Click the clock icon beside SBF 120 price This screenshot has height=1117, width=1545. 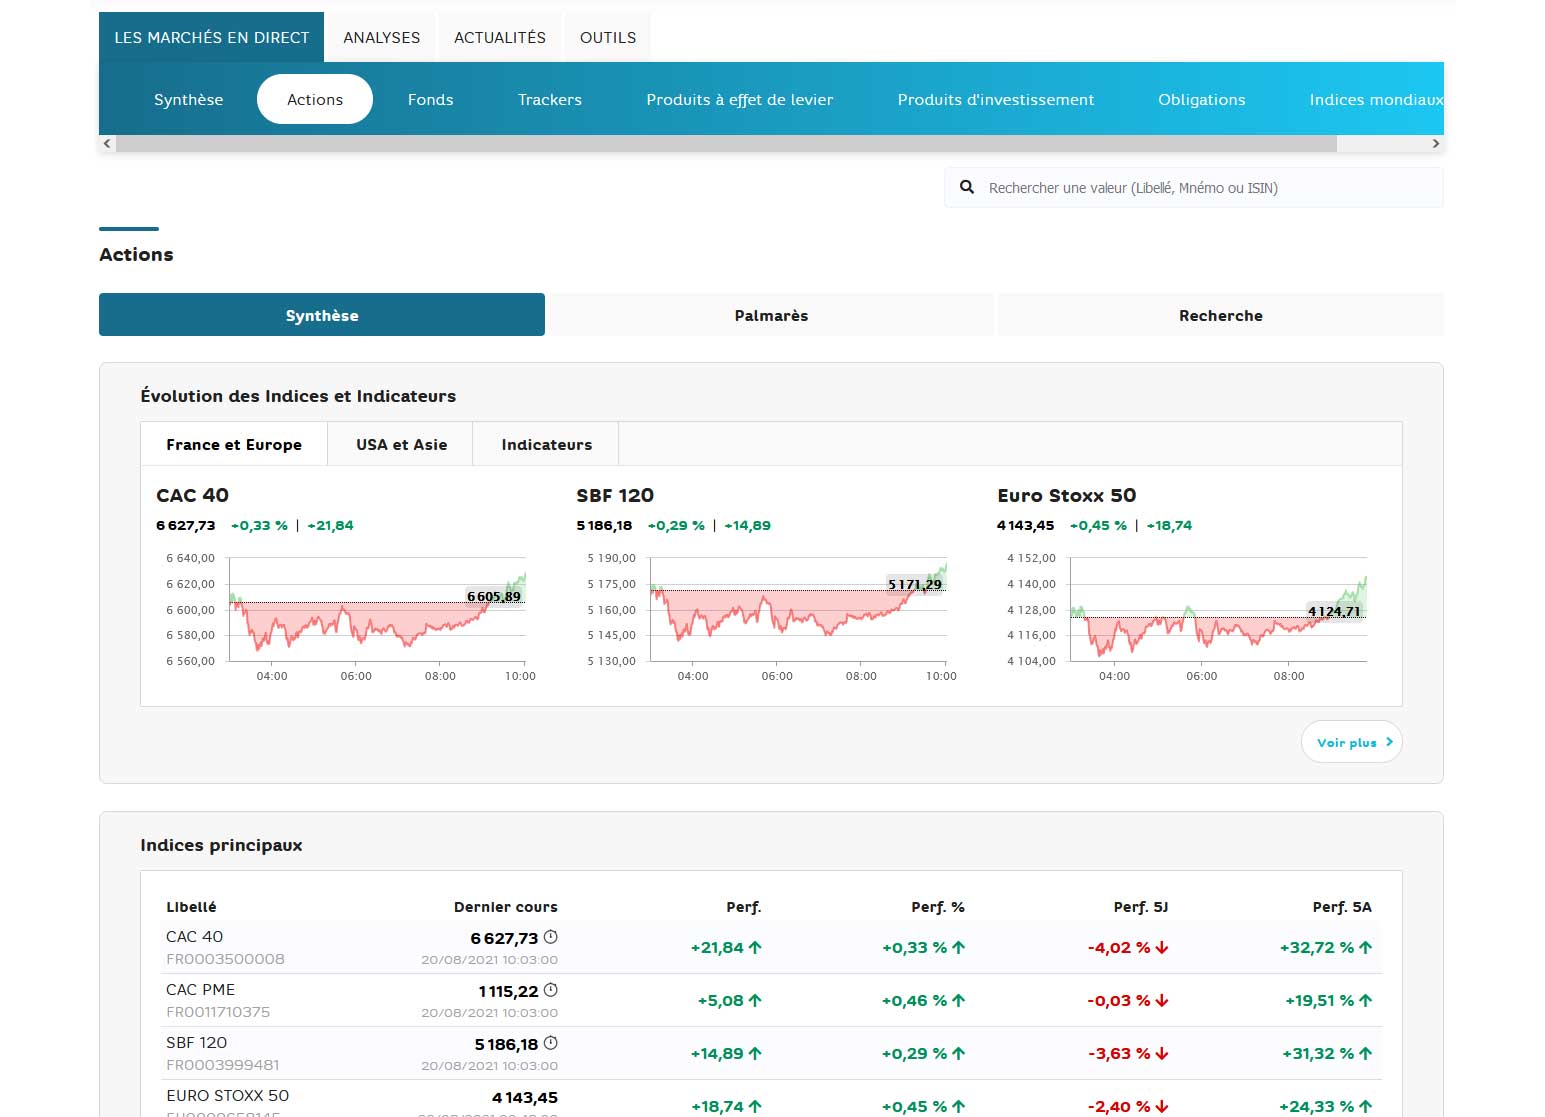tap(550, 1043)
